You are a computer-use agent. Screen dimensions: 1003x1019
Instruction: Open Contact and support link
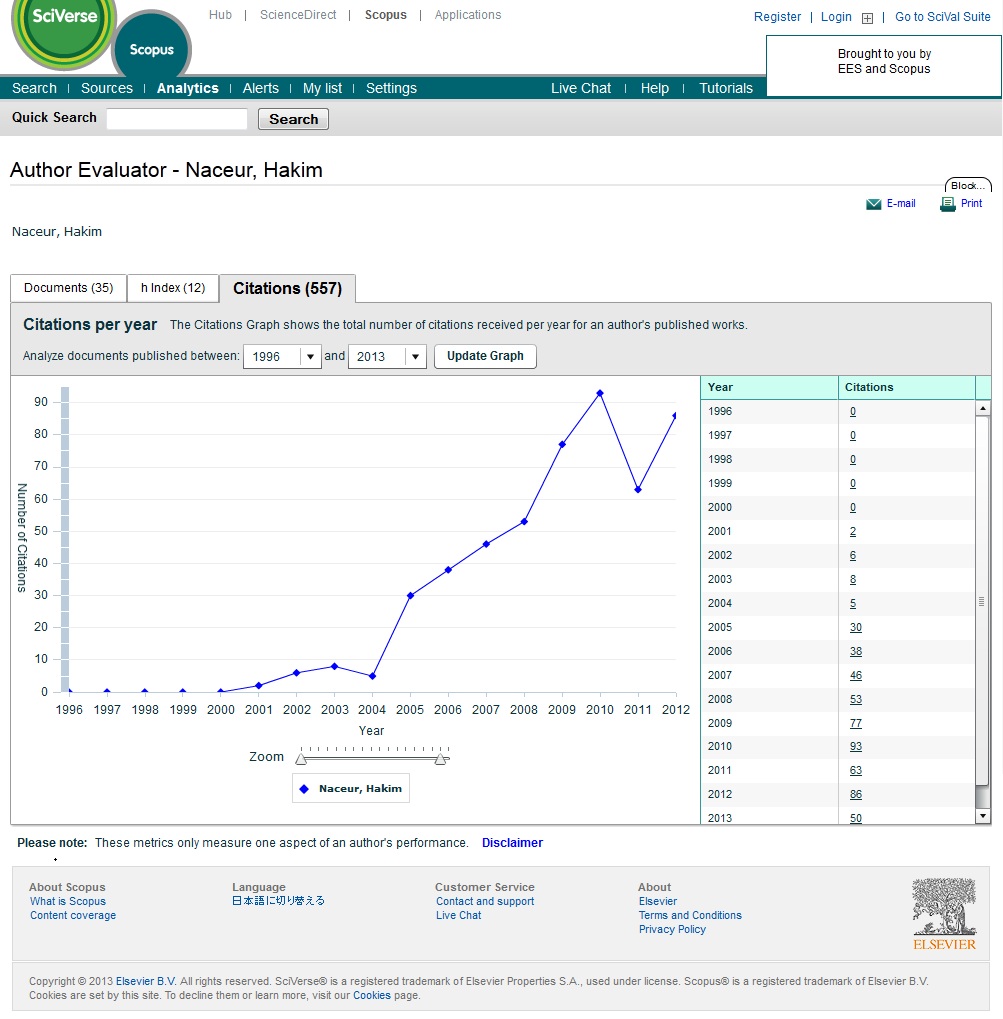485,901
